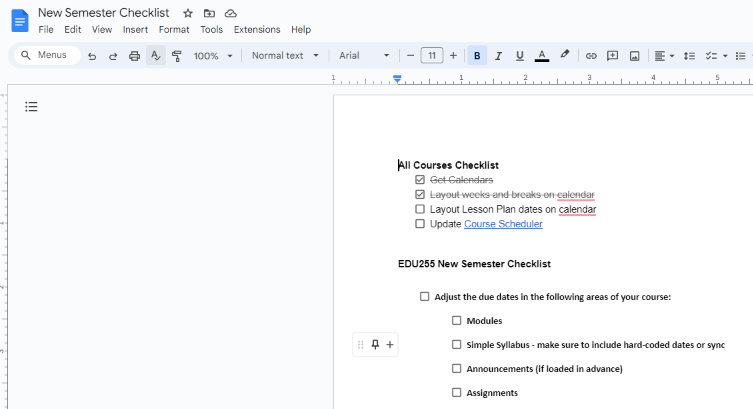Open the highlight color picker
The width and height of the screenshot is (753, 409).
(565, 56)
